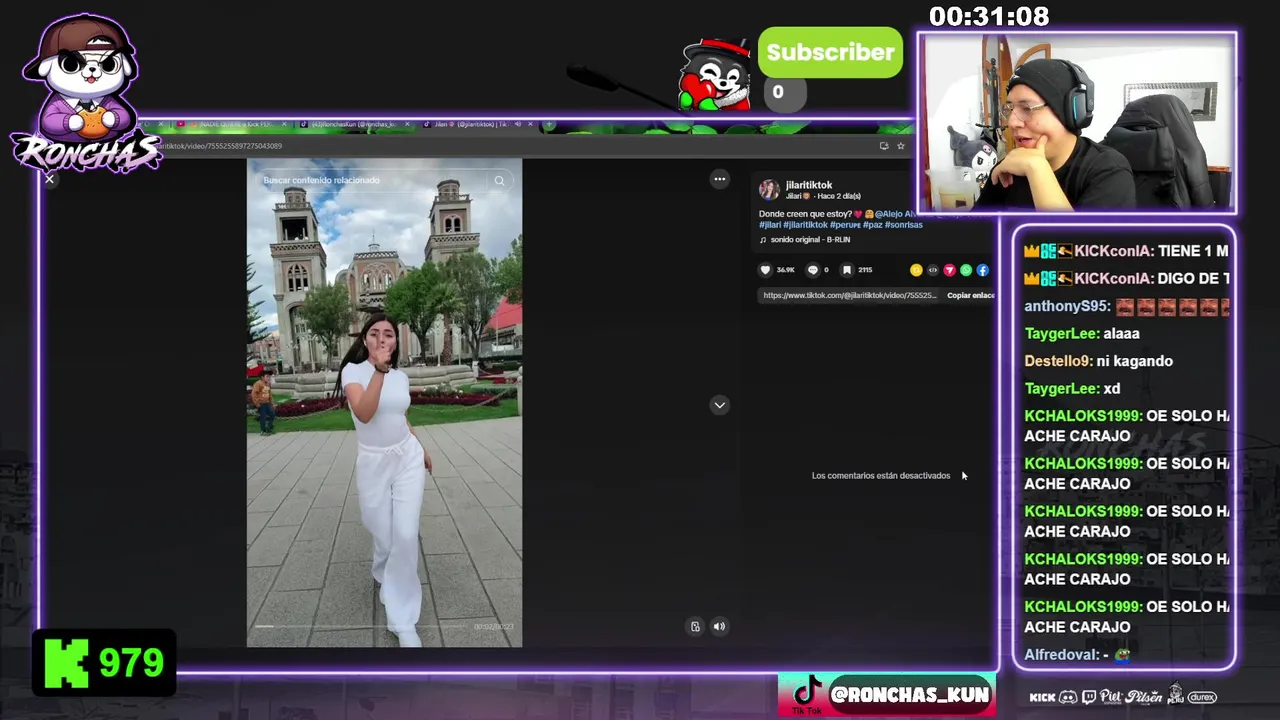Viewport: 1280px width, 720px height.
Task: Click the playing TikTok video of woman in white
Action: 384,403
